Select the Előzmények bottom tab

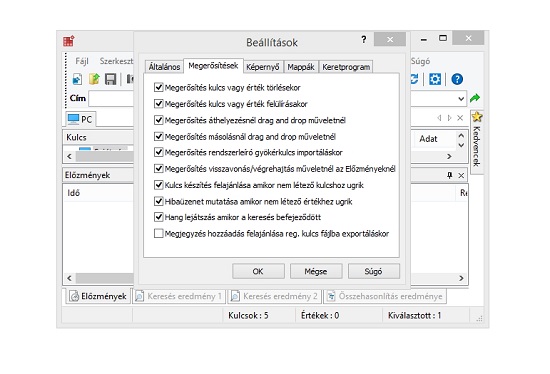[98, 296]
